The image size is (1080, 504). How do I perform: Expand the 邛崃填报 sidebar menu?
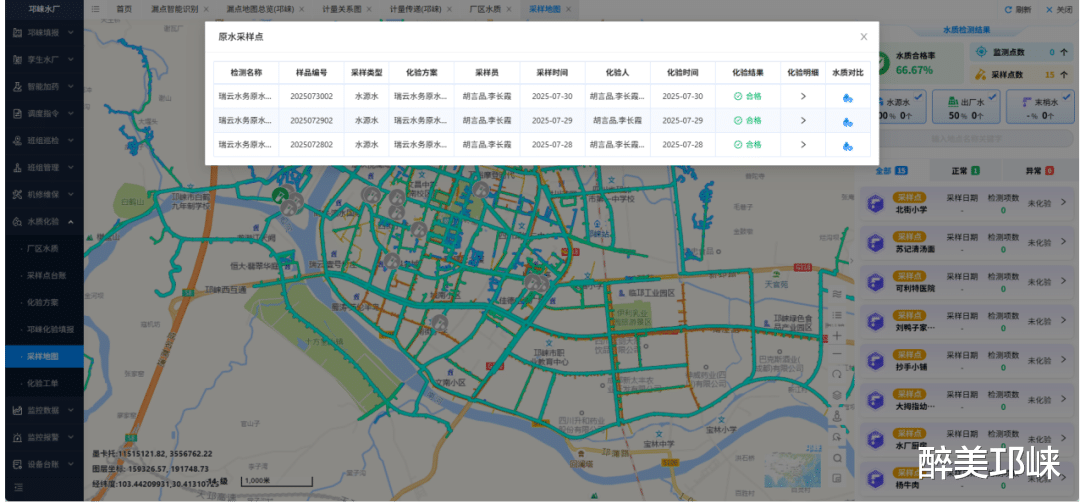click(x=44, y=32)
